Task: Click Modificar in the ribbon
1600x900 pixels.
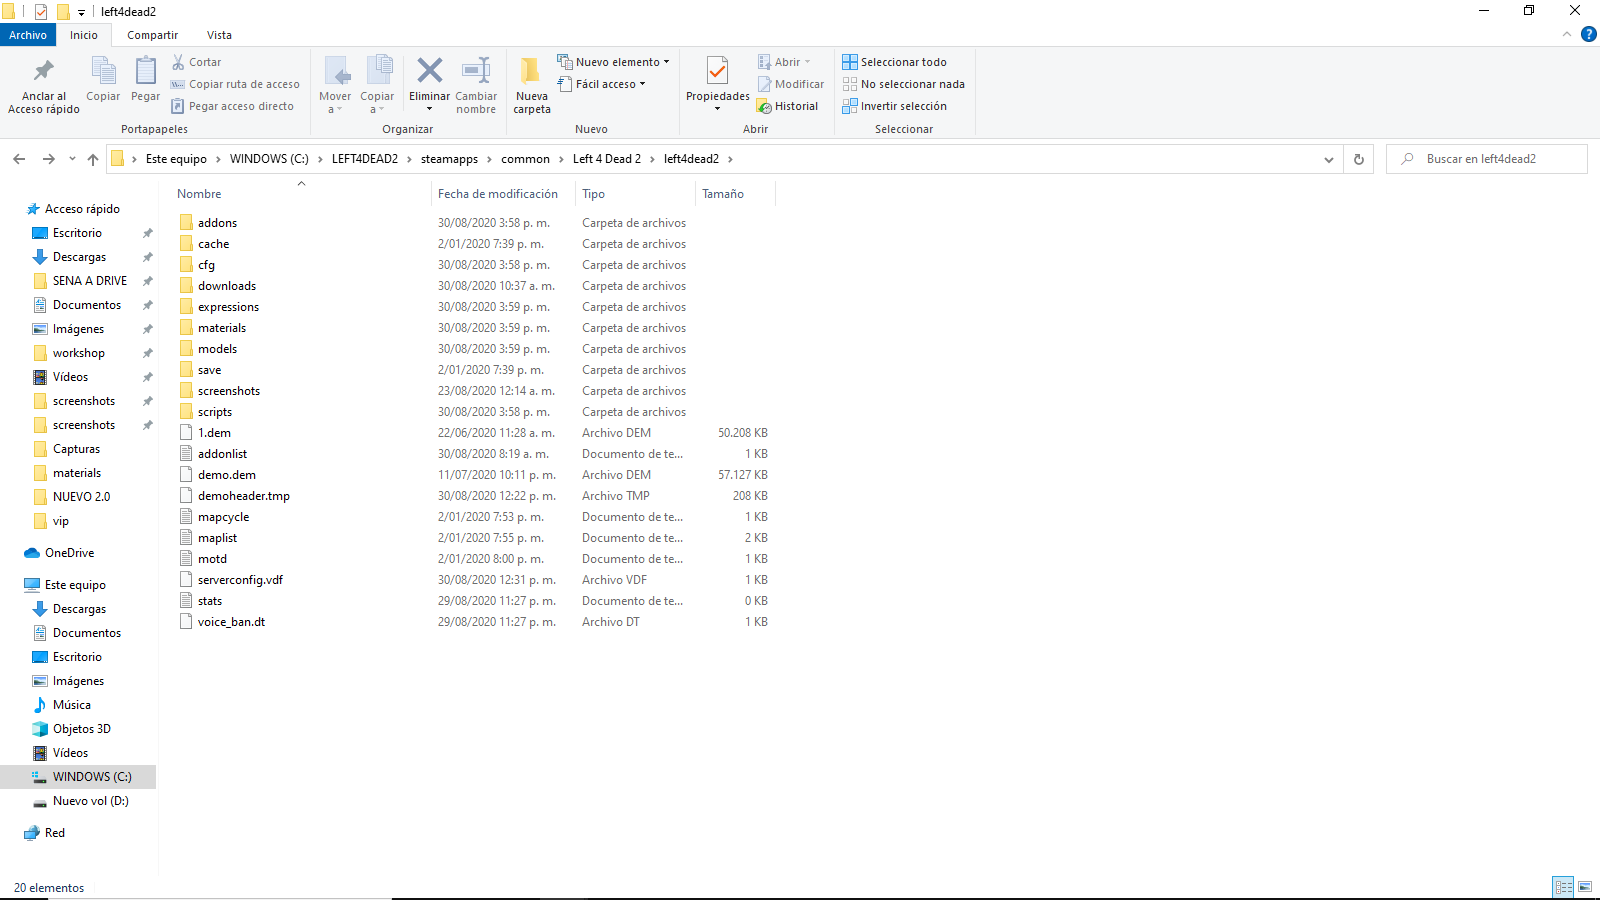Action: click(x=790, y=84)
